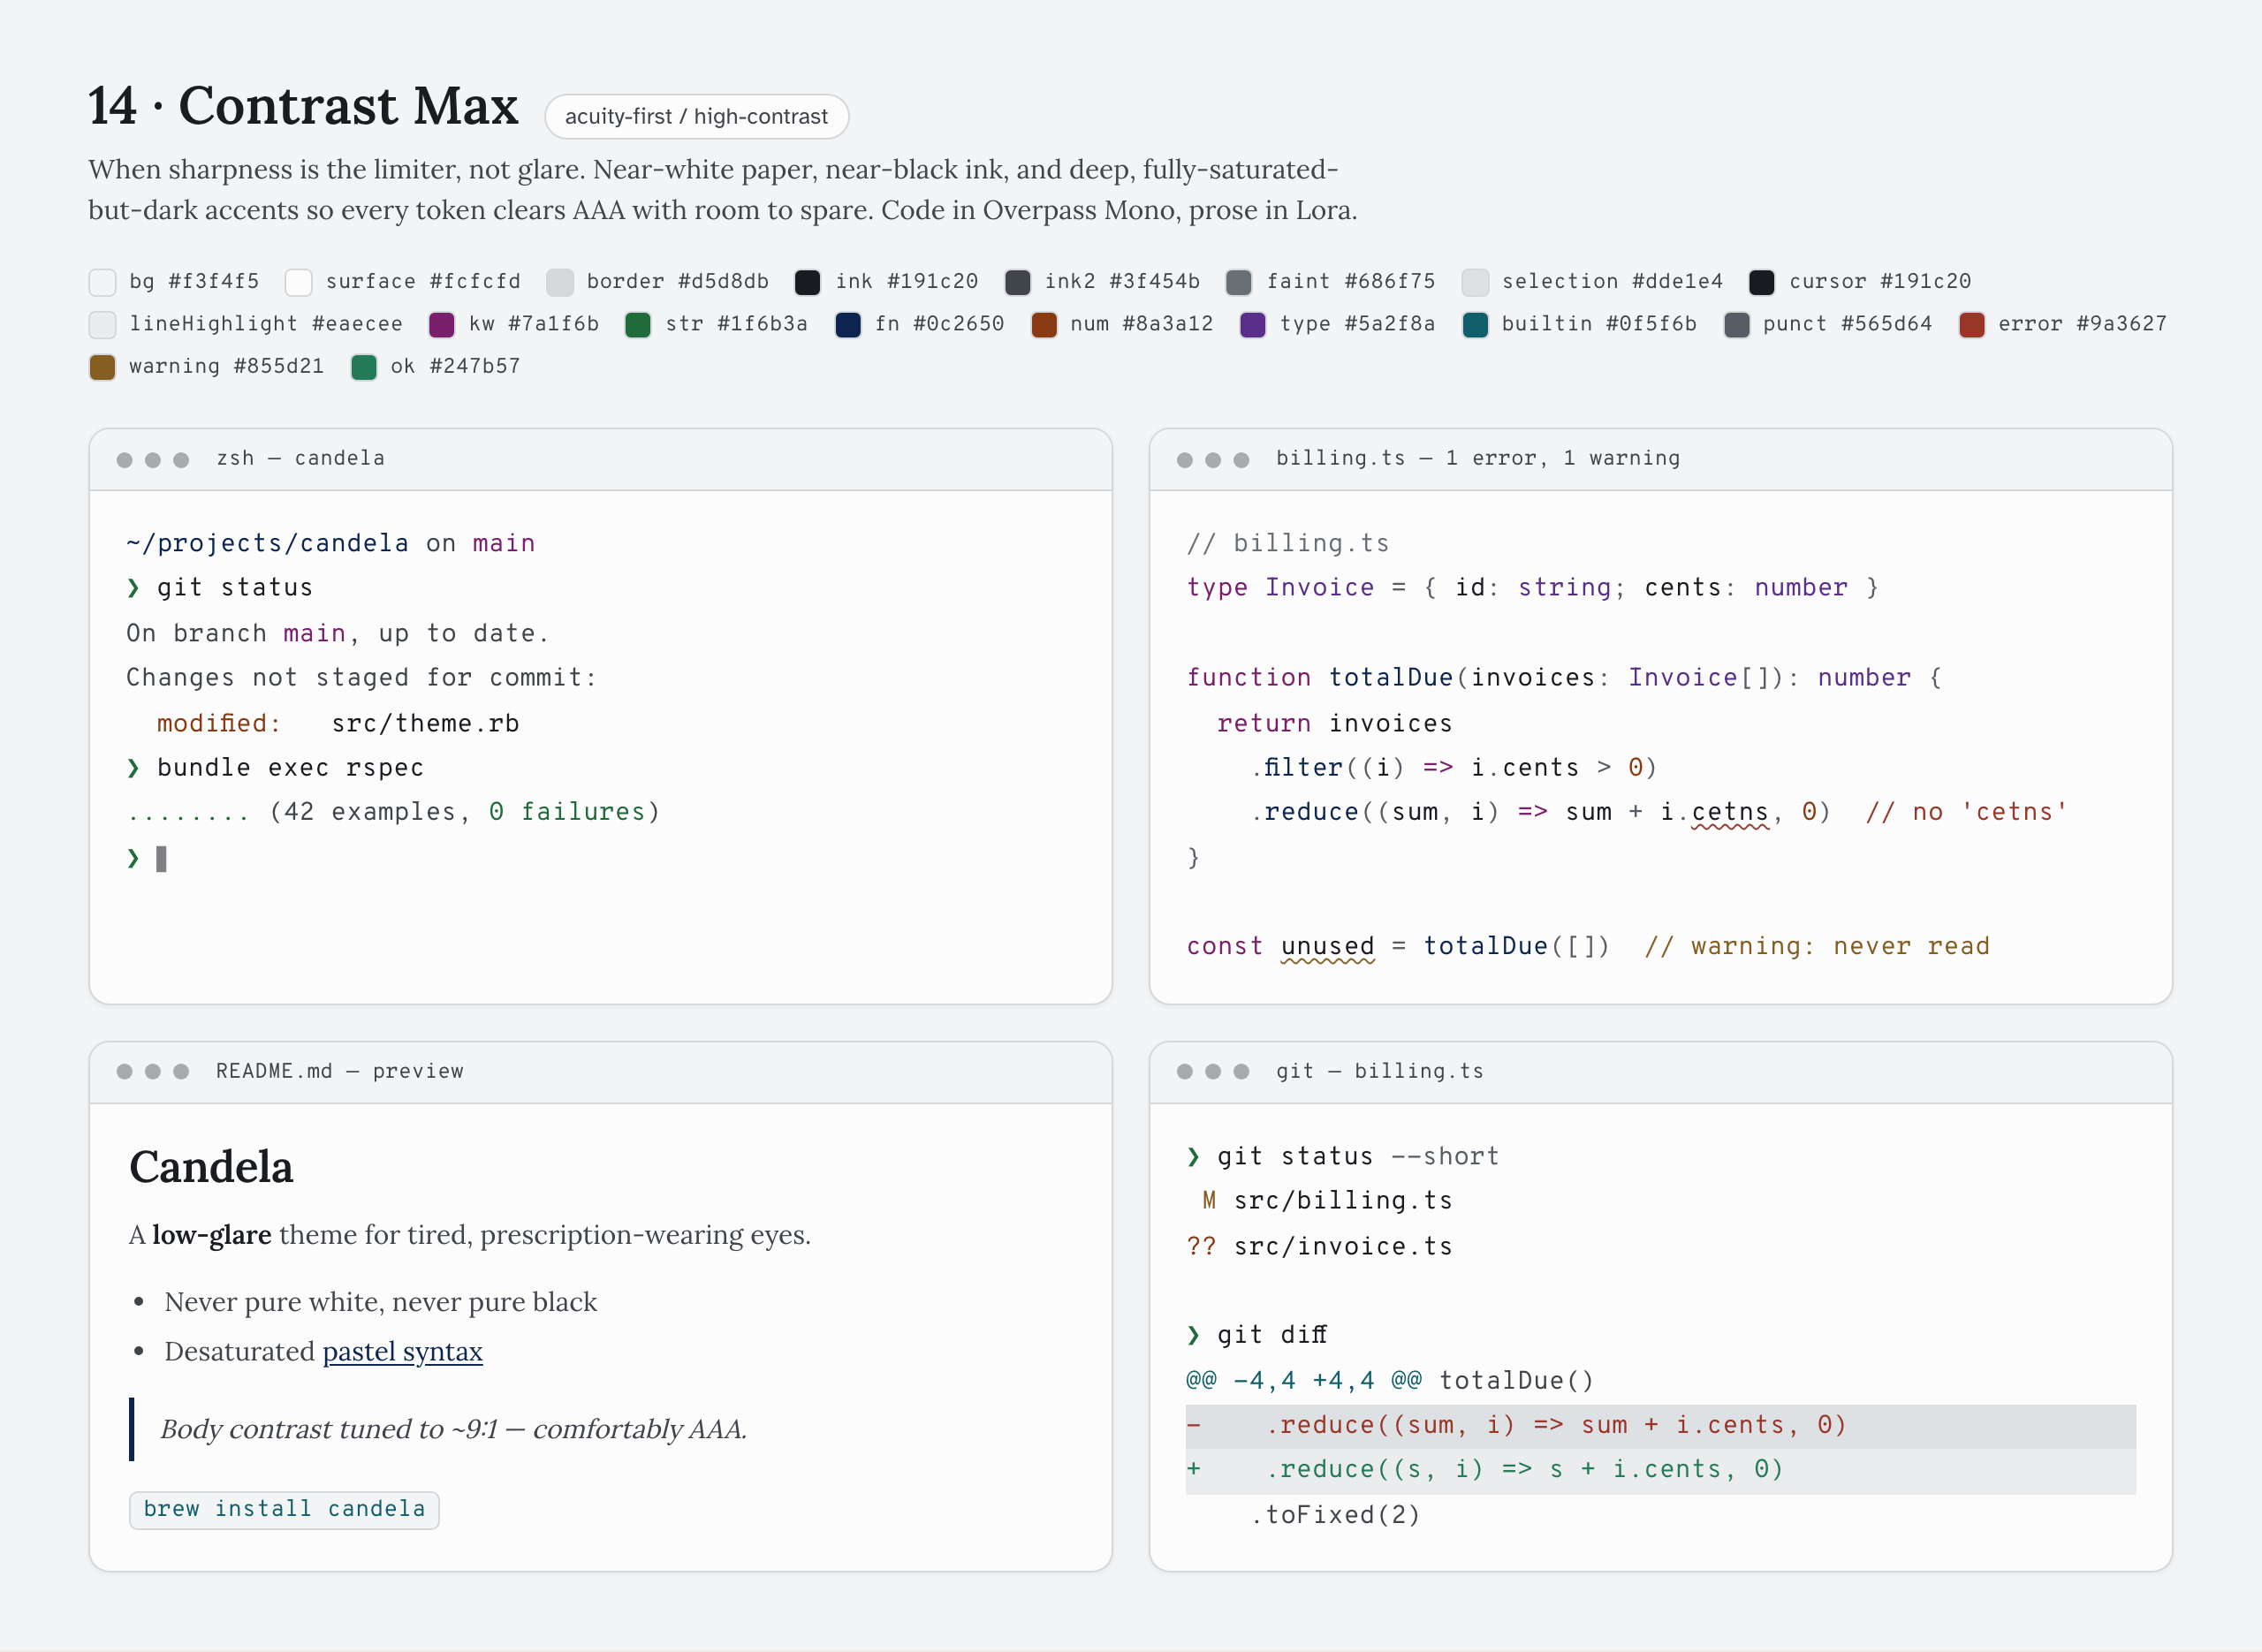Select the billing.ts error window title
Image resolution: width=2262 pixels, height=1652 pixels.
(x=1477, y=458)
